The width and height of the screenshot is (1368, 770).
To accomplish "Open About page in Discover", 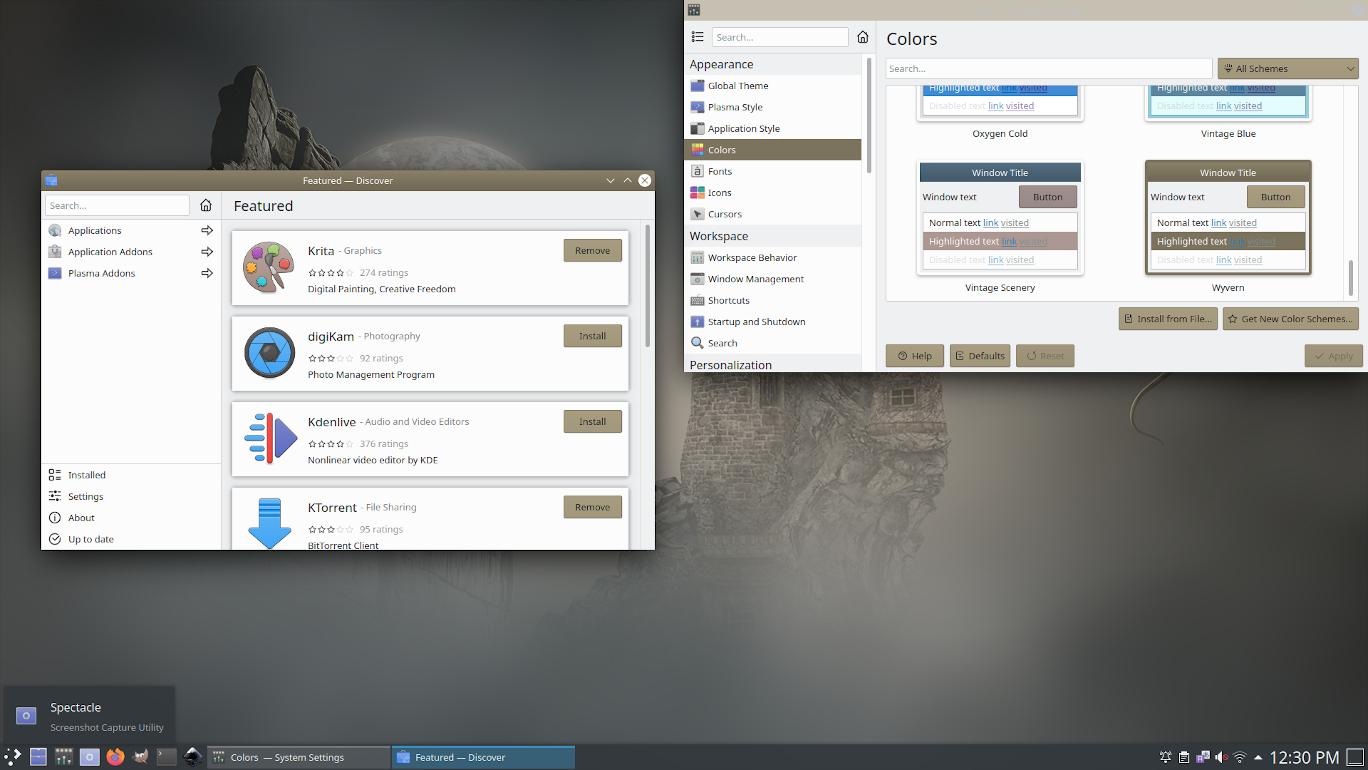I will point(131,518).
